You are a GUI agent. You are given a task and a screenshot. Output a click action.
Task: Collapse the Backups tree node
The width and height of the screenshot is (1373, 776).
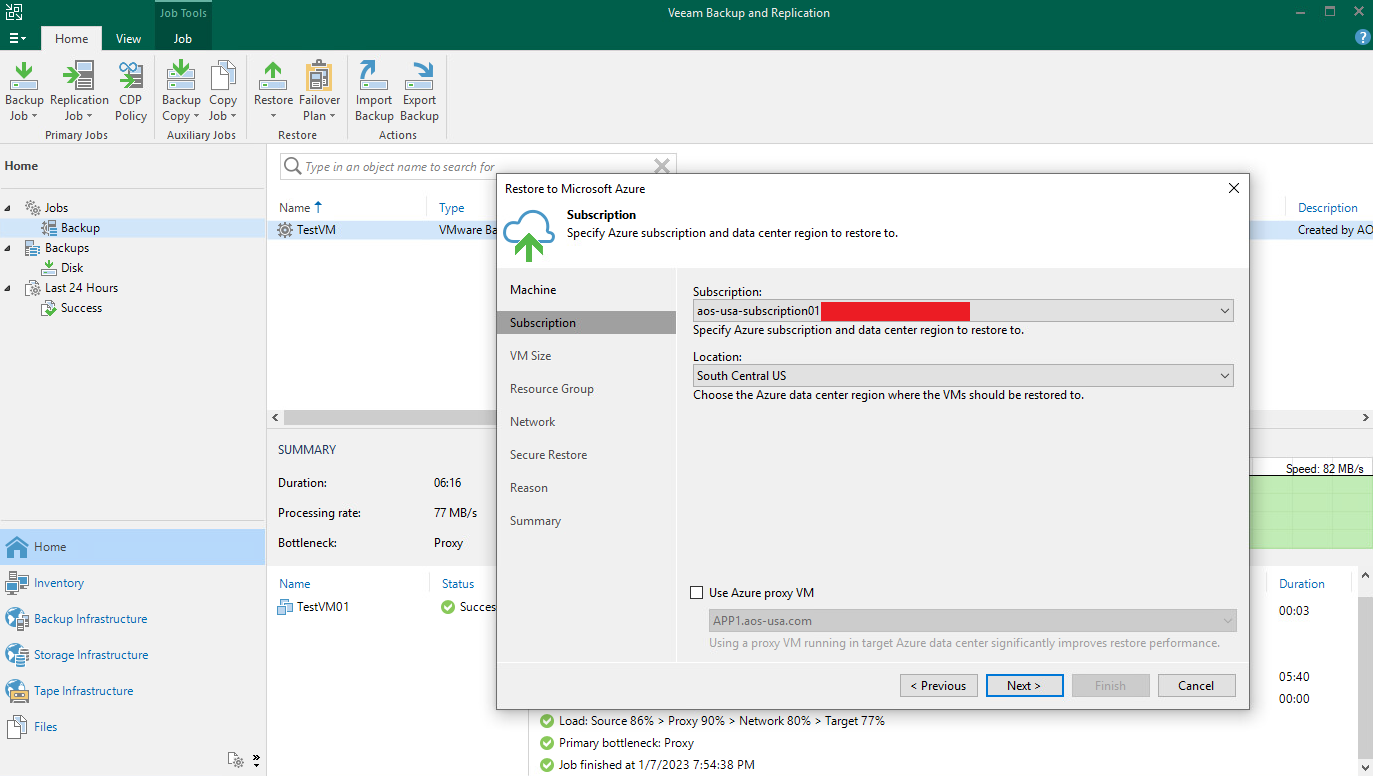[9, 248]
